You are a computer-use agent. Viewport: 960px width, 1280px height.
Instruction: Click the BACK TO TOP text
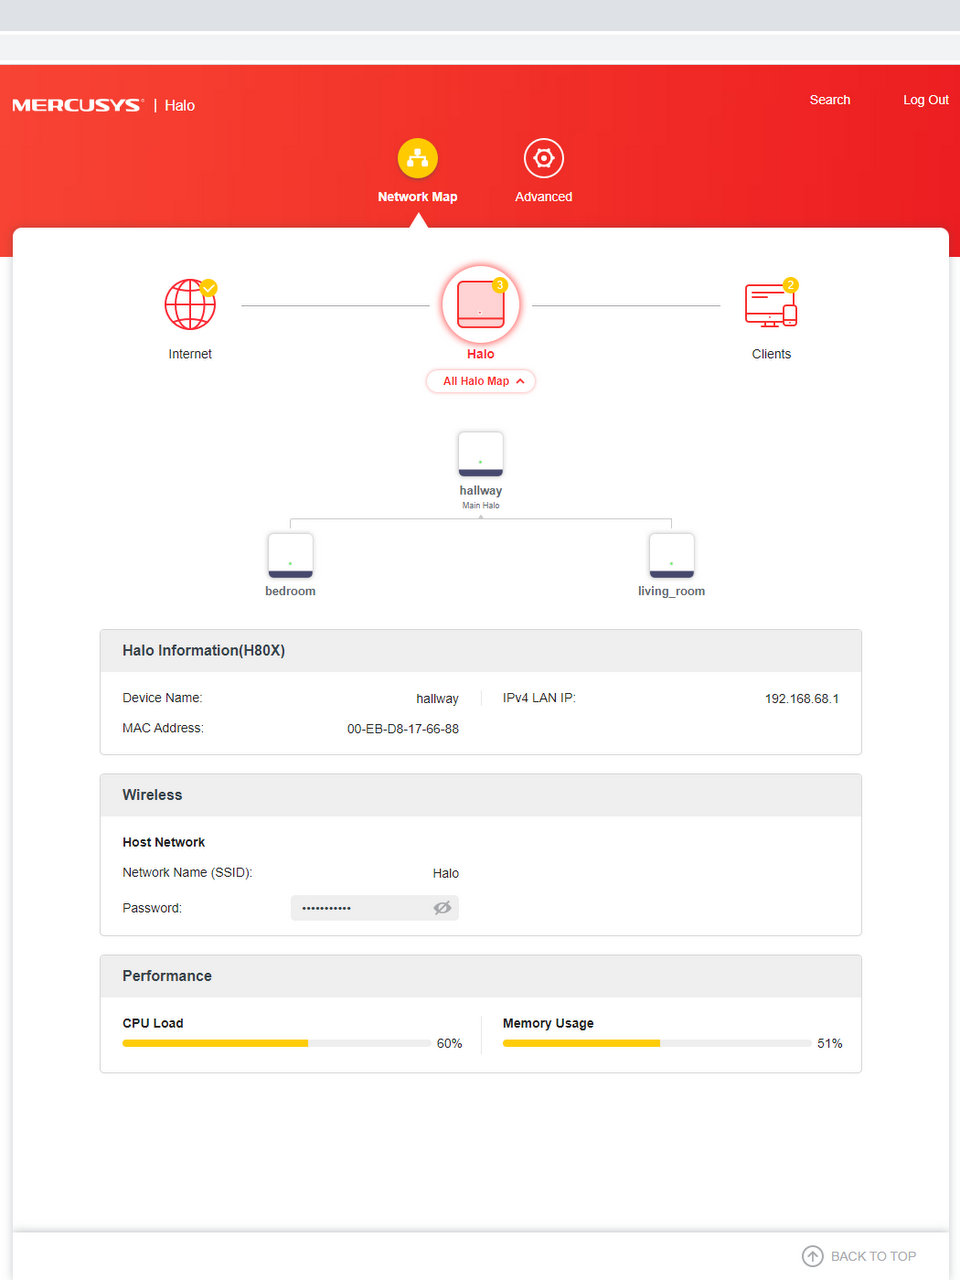click(873, 1256)
